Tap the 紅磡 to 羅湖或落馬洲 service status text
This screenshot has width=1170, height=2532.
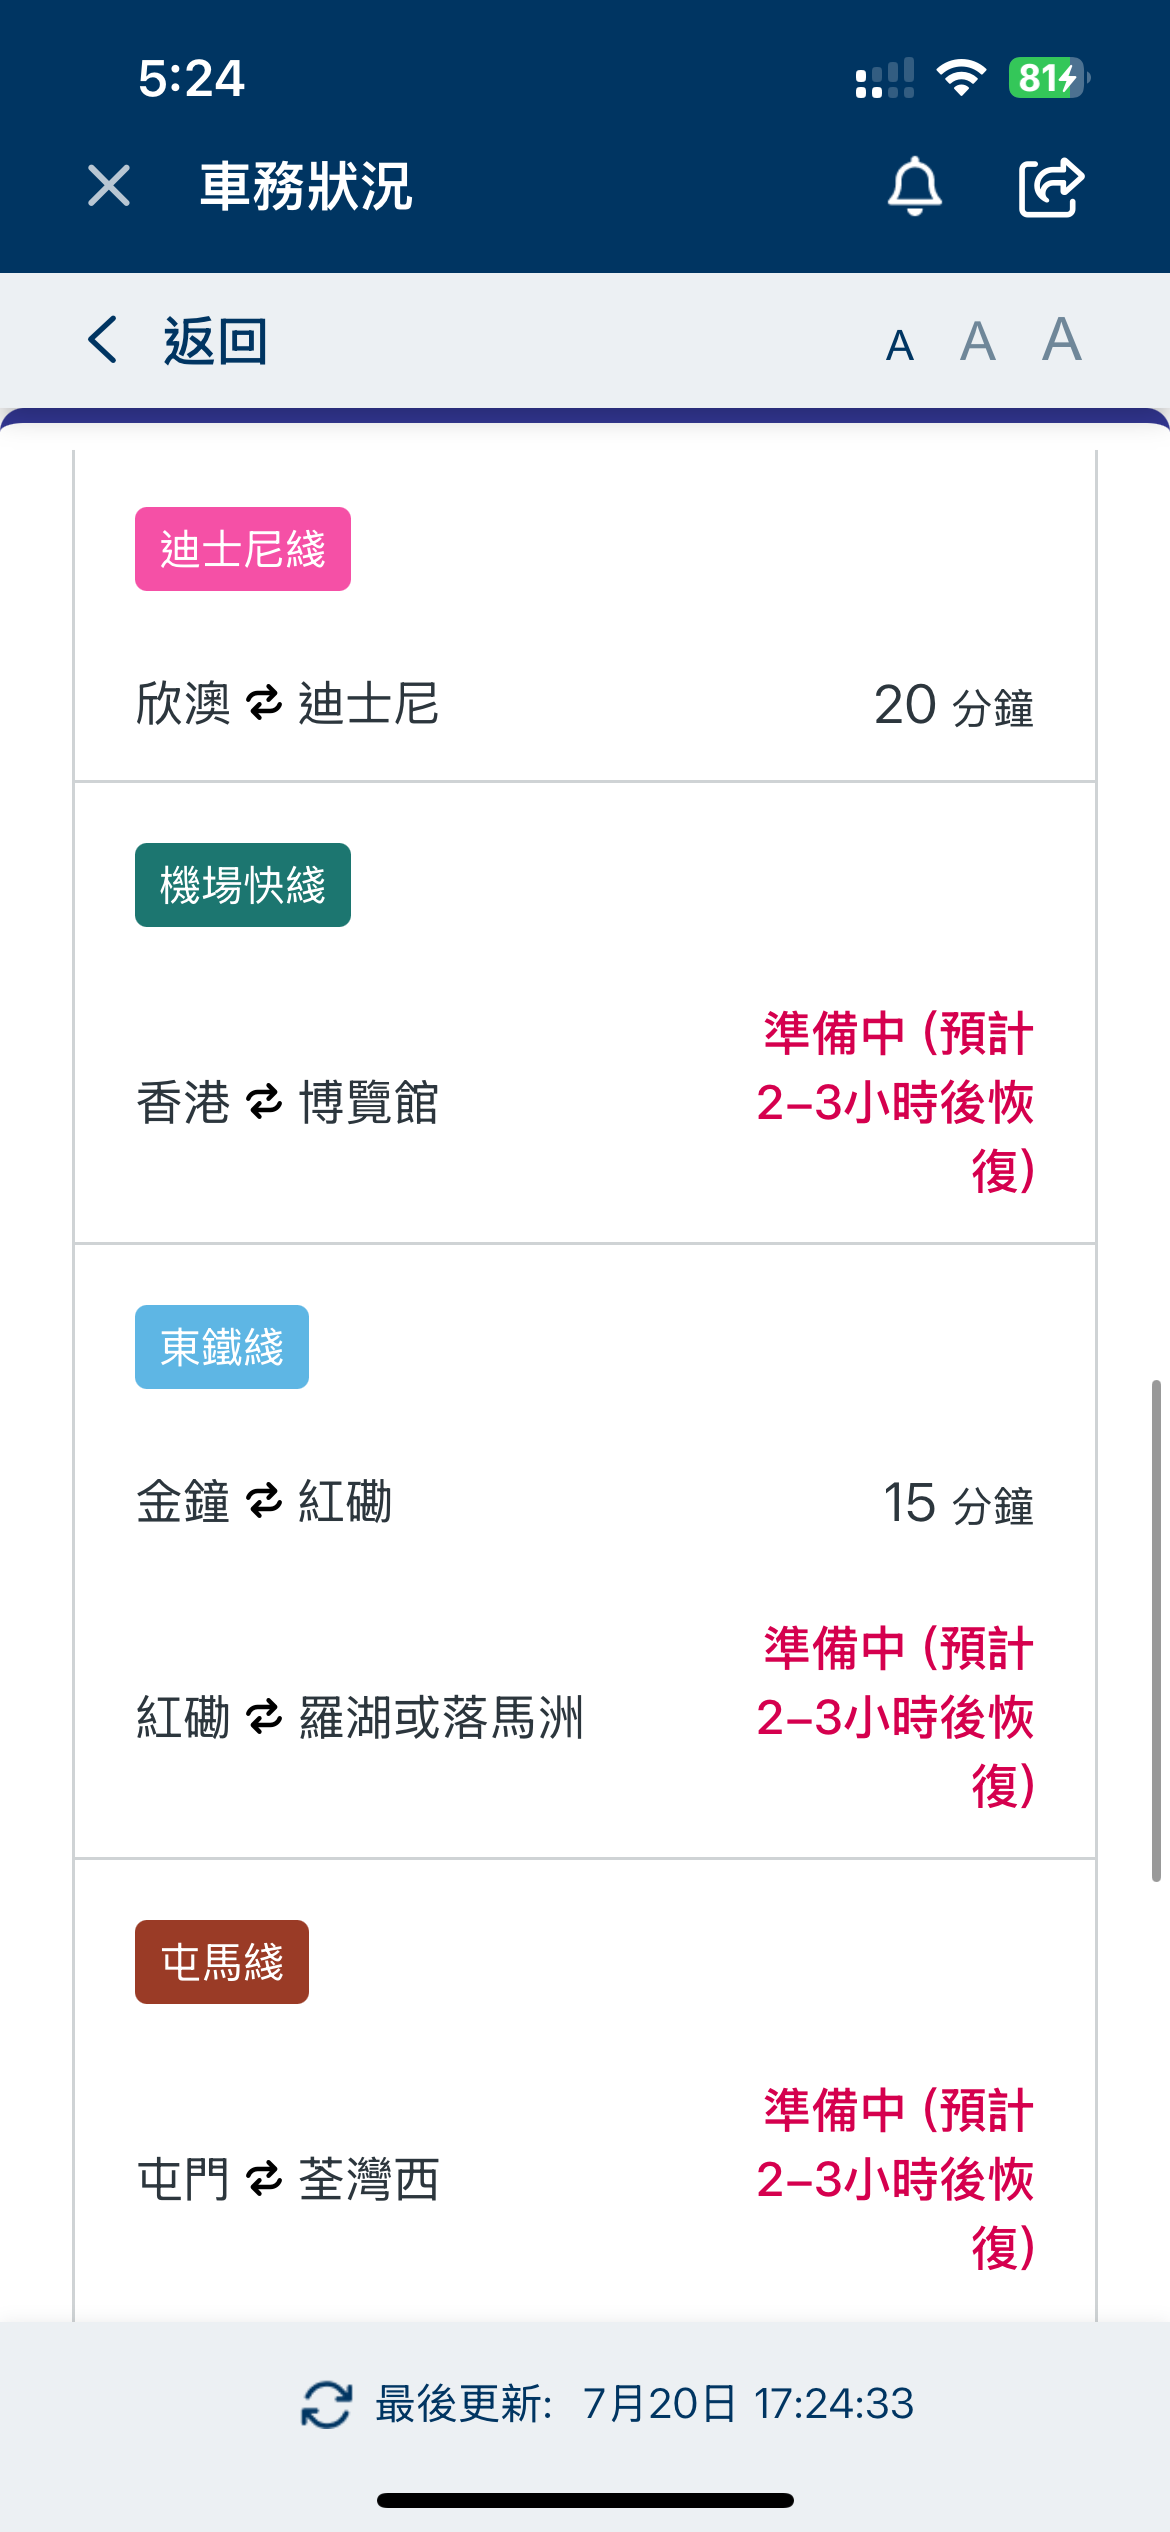pyautogui.click(x=895, y=1717)
